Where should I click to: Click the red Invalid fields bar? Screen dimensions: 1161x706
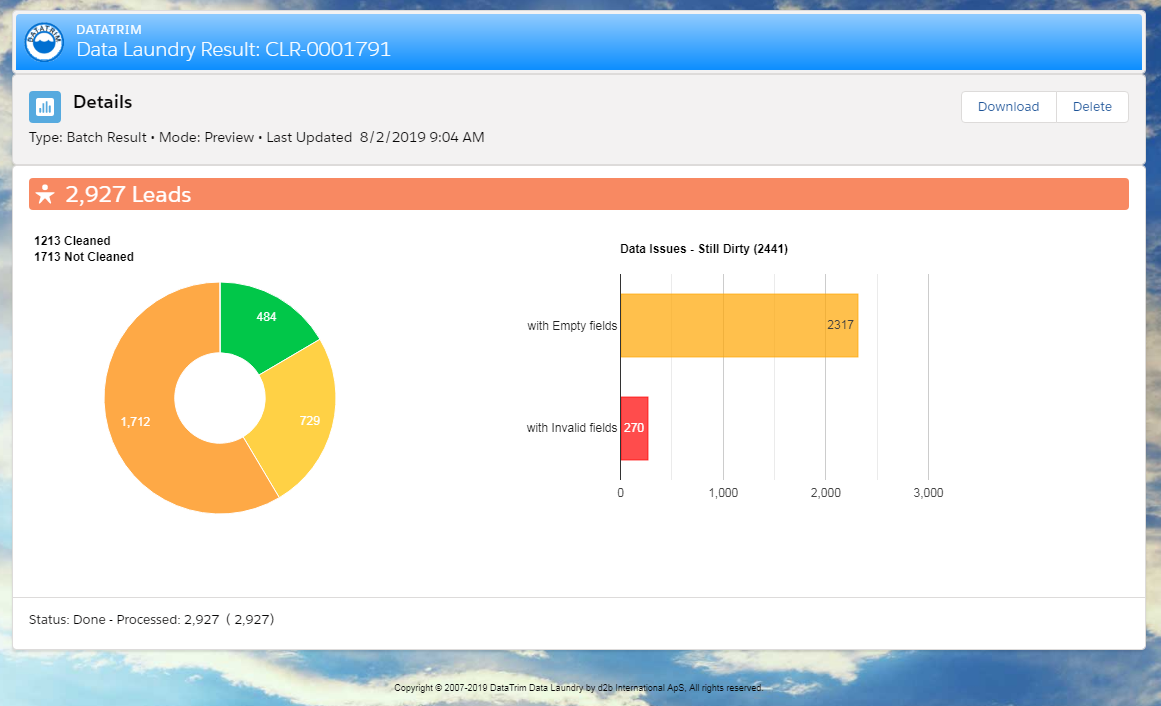pos(634,428)
